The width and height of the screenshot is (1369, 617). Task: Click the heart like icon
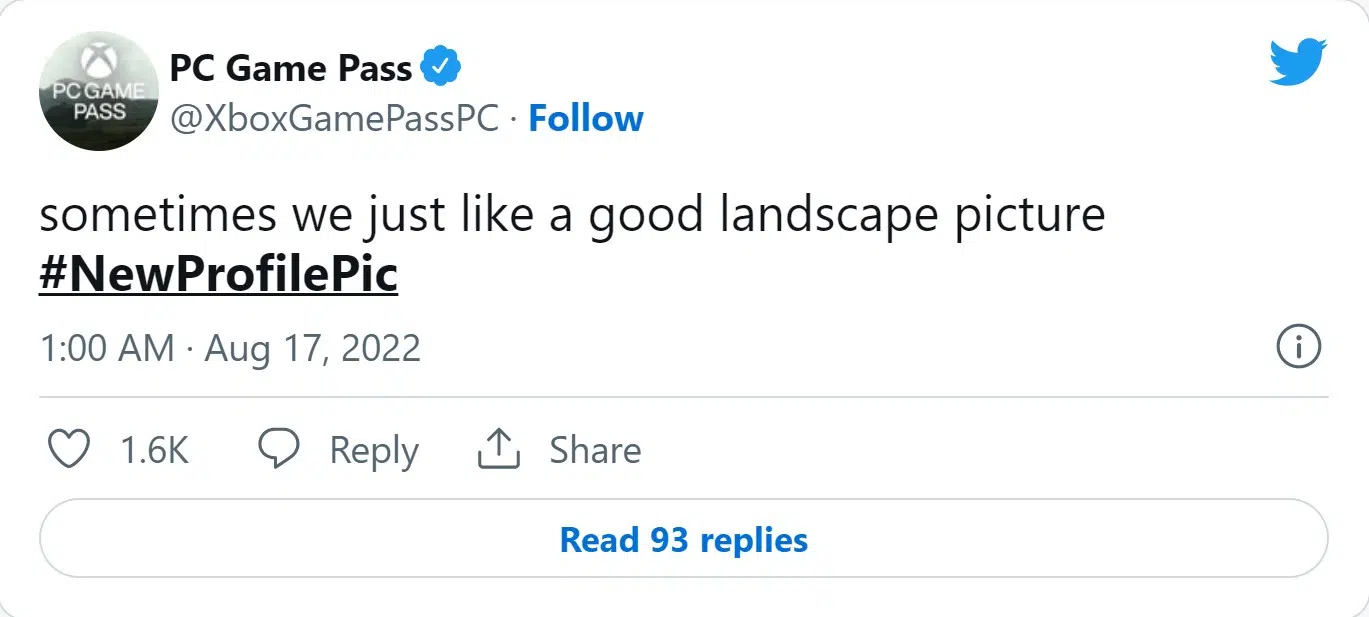[70, 450]
